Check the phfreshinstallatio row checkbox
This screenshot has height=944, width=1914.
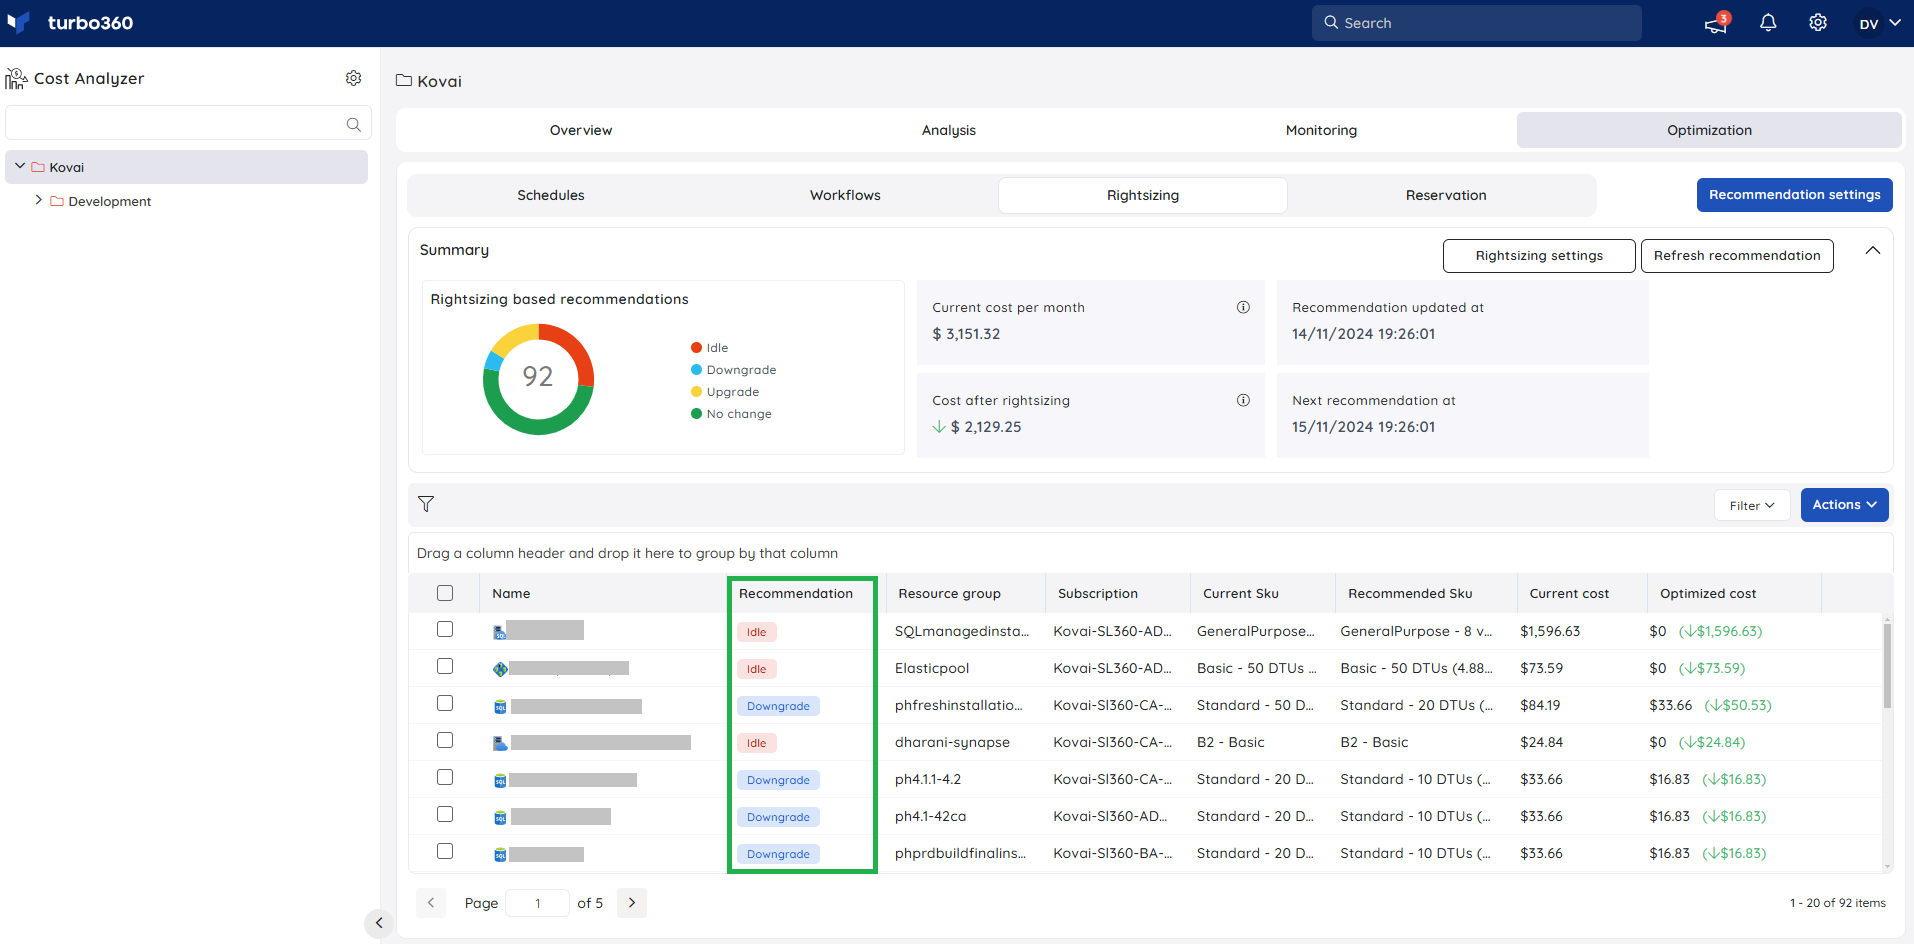445,703
